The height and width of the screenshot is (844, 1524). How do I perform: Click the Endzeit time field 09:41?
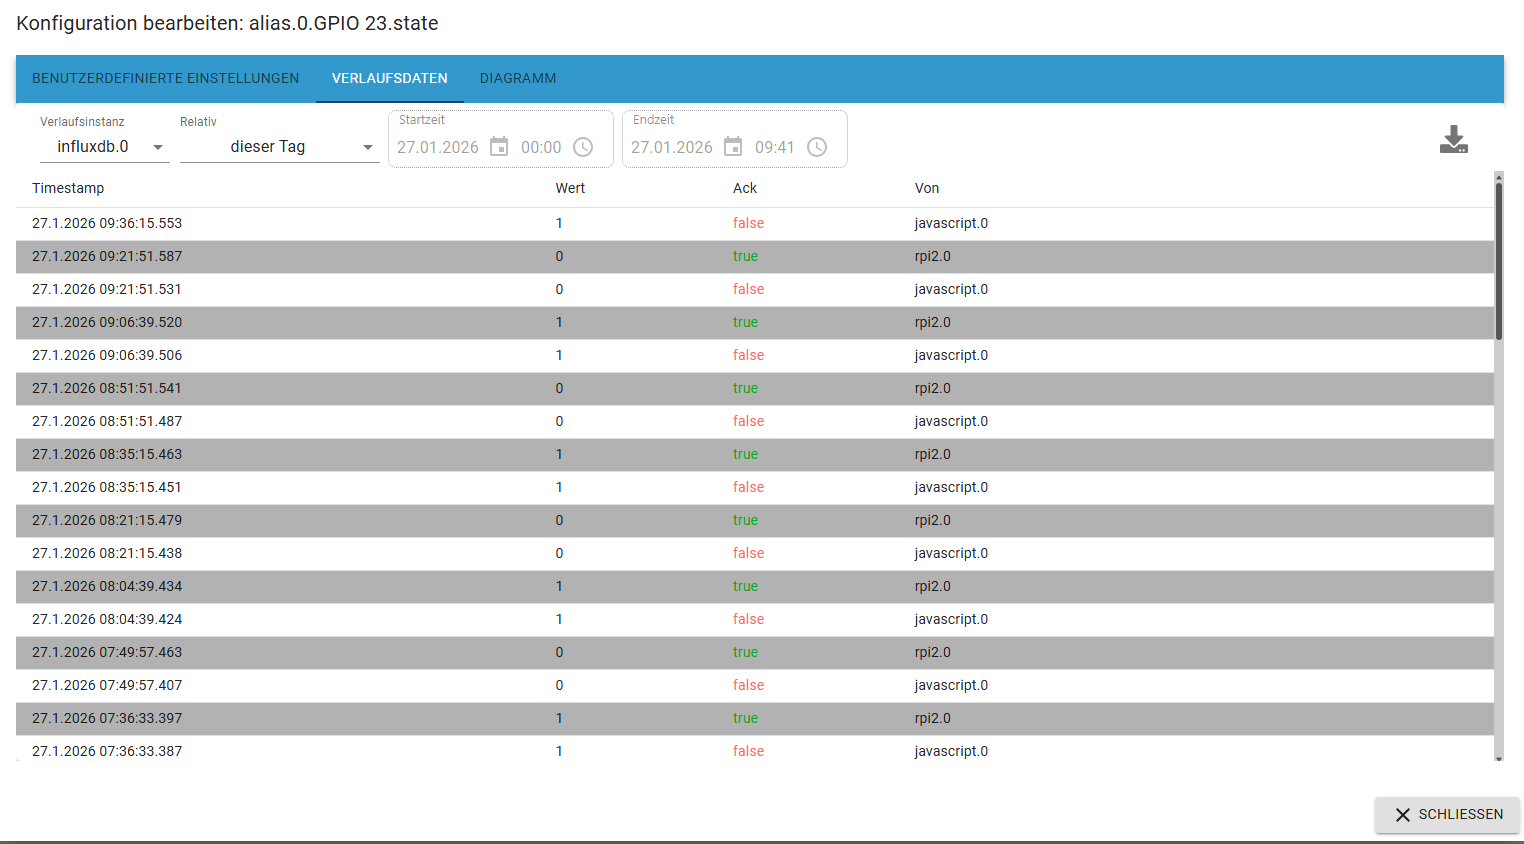[775, 147]
